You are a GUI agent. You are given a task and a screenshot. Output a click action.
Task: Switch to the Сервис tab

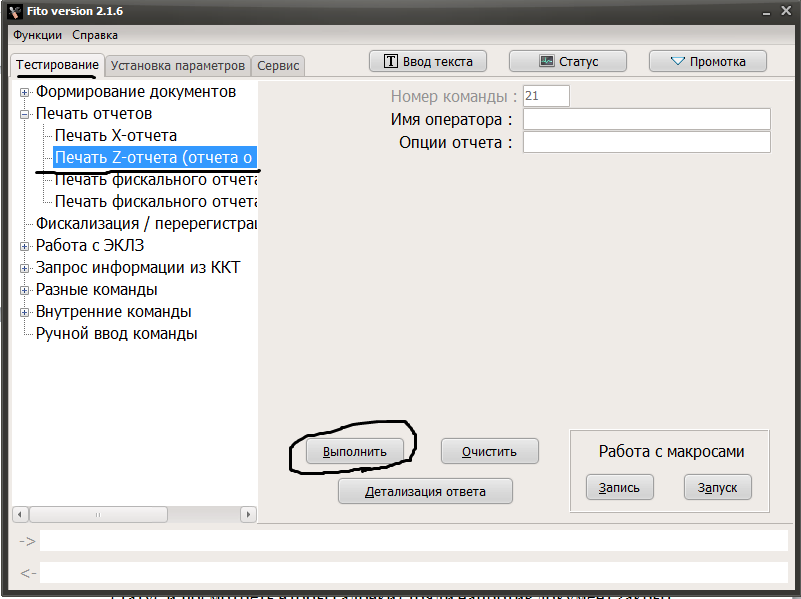[x=278, y=66]
